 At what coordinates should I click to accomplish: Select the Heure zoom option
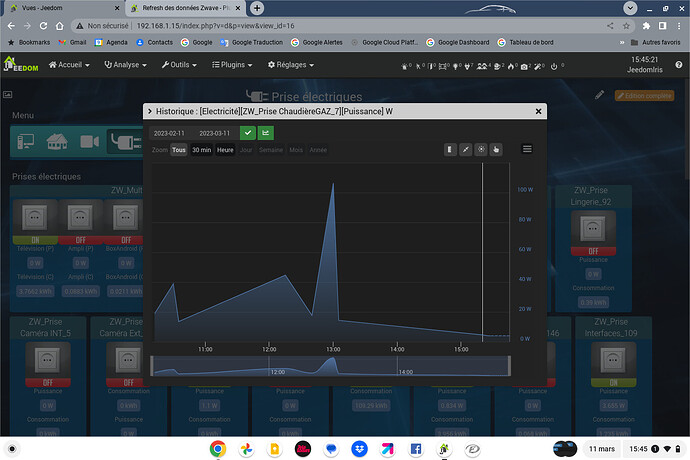(x=225, y=150)
